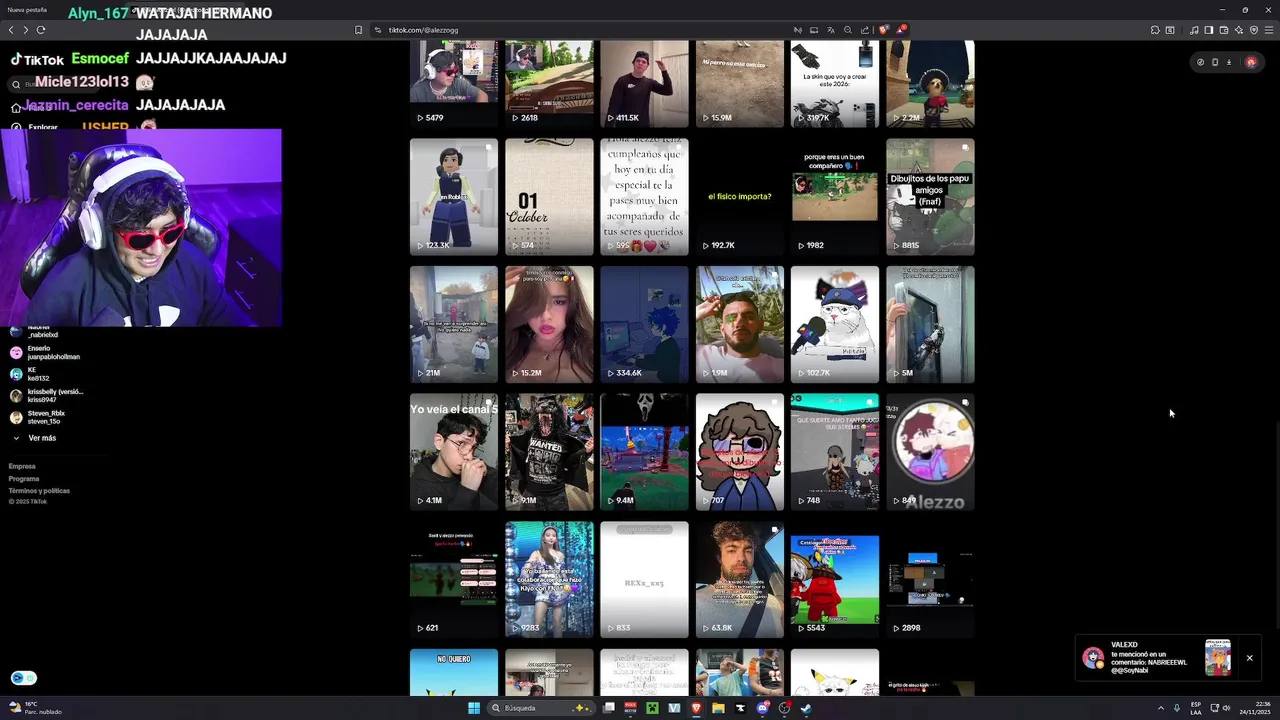1280x720 pixels.
Task: Open the Brave Wallet icon
Action: click(1223, 30)
